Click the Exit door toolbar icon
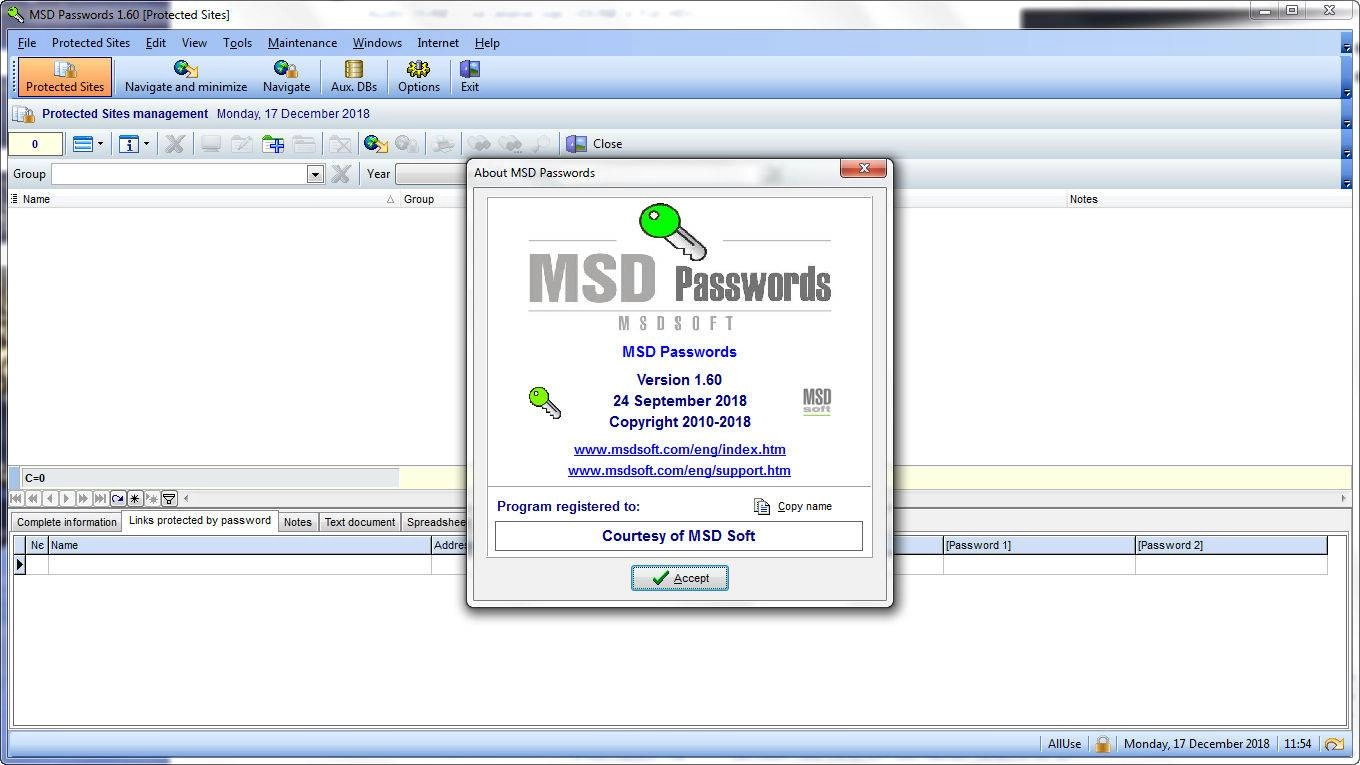Screen dimensions: 1360x765 pyautogui.click(x=469, y=77)
